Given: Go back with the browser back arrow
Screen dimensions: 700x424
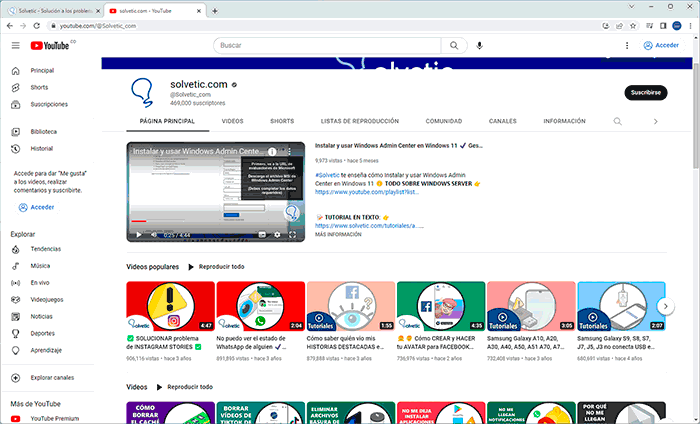Looking at the screenshot, I should click(x=10, y=26).
